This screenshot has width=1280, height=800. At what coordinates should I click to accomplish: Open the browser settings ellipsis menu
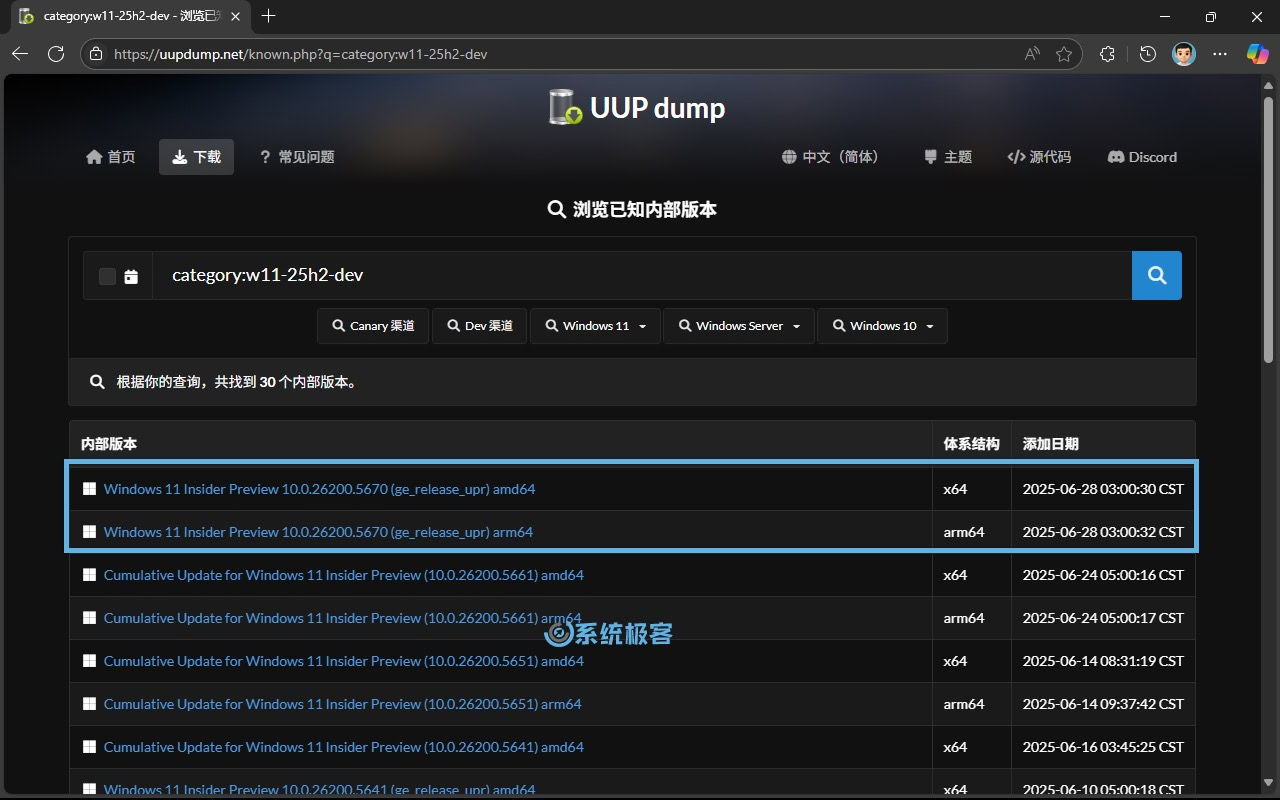1220,54
